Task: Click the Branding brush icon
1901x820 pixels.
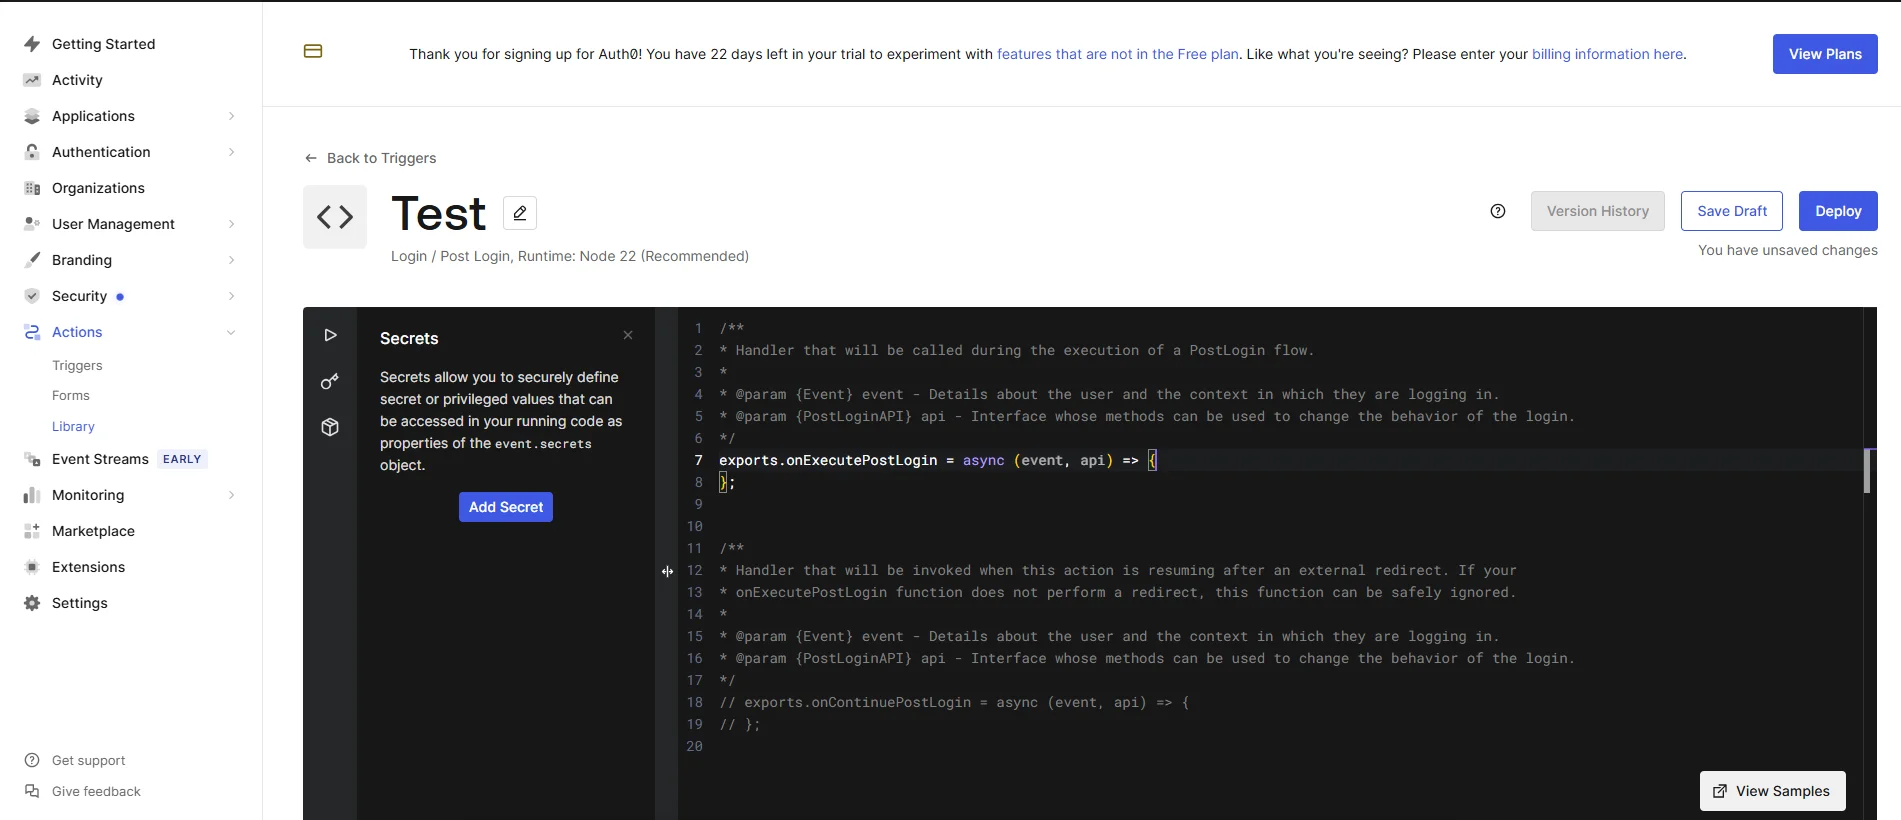Action: tap(32, 260)
